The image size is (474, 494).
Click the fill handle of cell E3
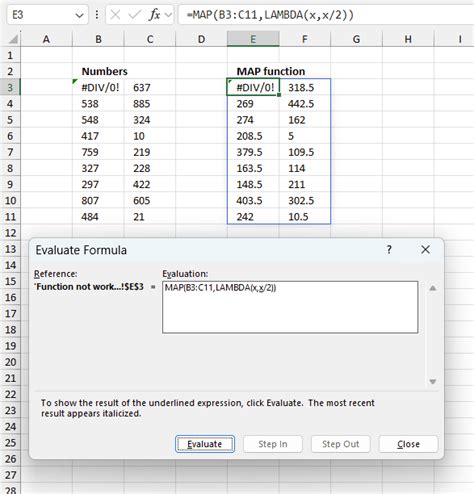point(279,95)
